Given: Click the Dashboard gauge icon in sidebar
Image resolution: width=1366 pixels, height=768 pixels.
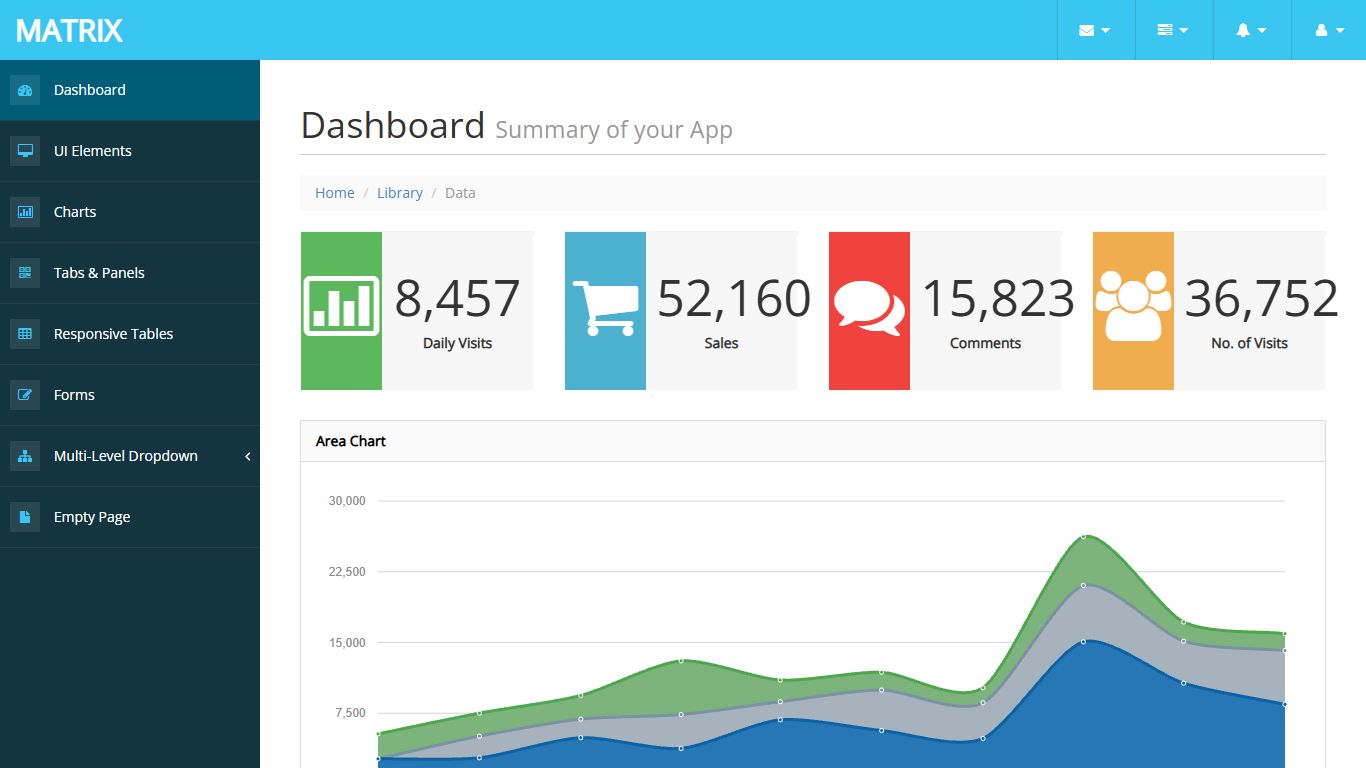Looking at the screenshot, I should point(25,90).
